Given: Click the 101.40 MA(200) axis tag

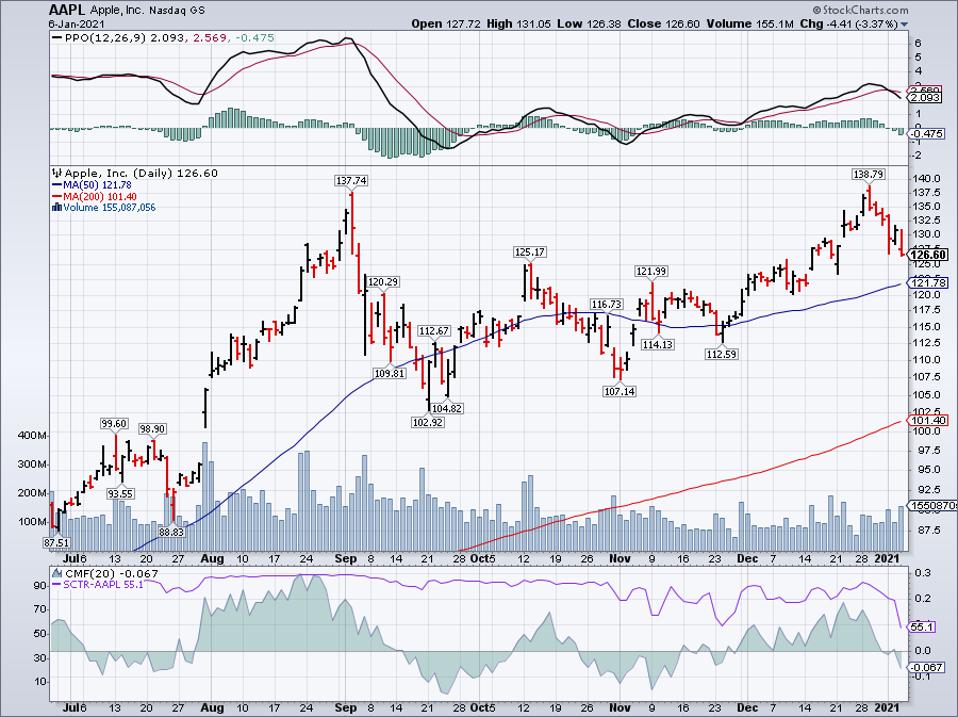Looking at the screenshot, I should (x=928, y=420).
